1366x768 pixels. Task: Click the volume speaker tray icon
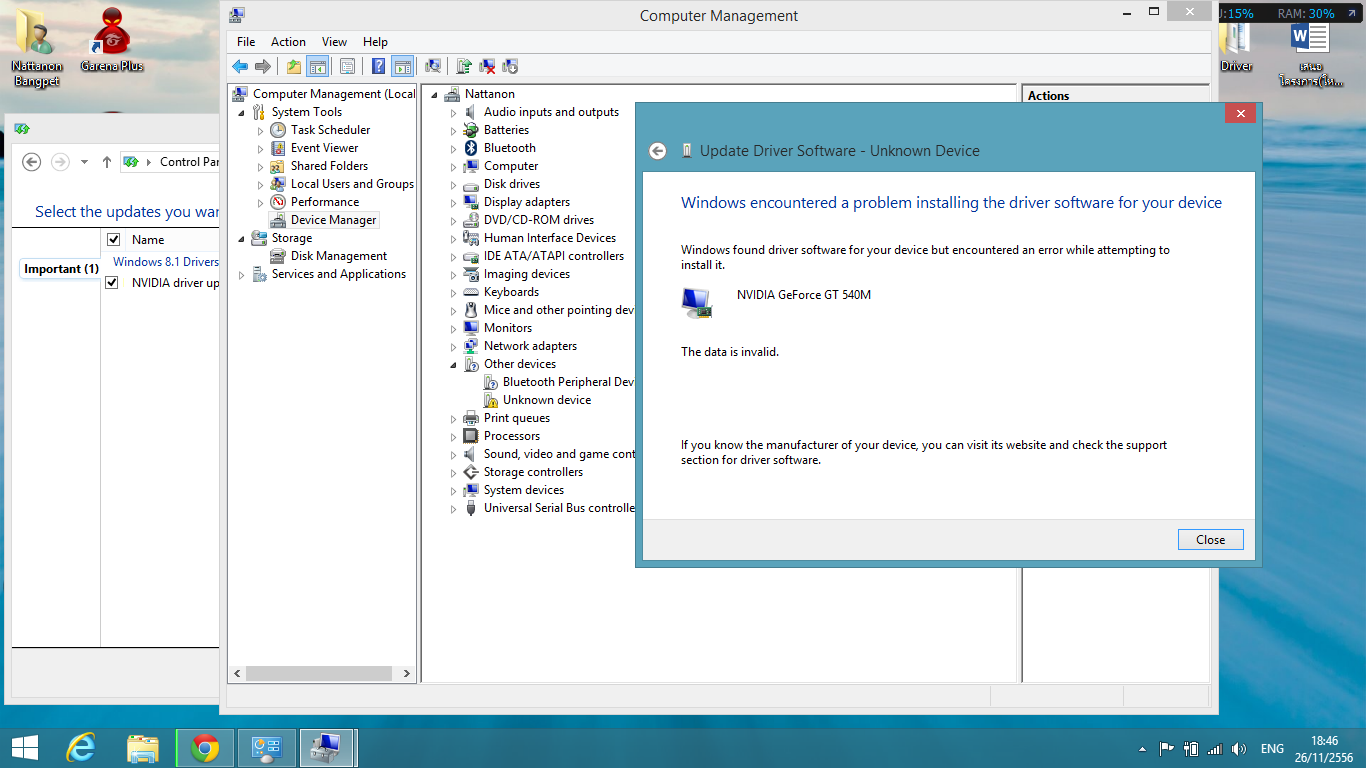point(1240,748)
